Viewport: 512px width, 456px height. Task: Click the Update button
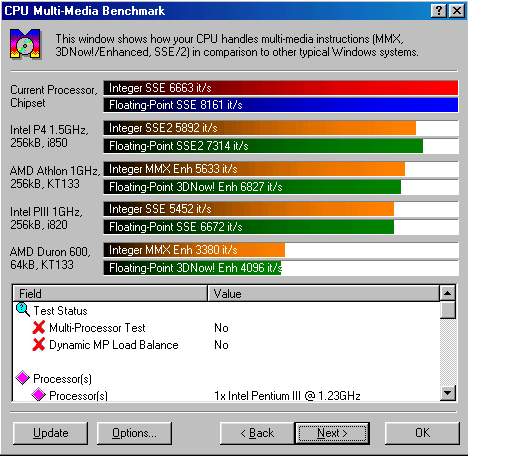point(50,433)
